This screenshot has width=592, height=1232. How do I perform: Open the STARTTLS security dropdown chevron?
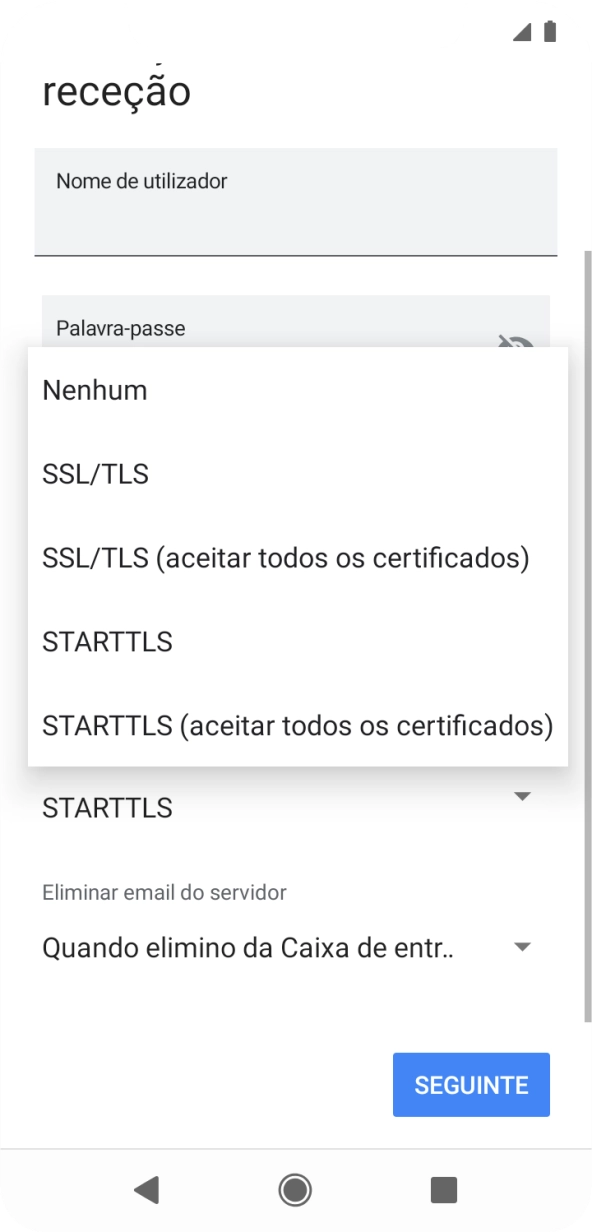click(x=523, y=797)
